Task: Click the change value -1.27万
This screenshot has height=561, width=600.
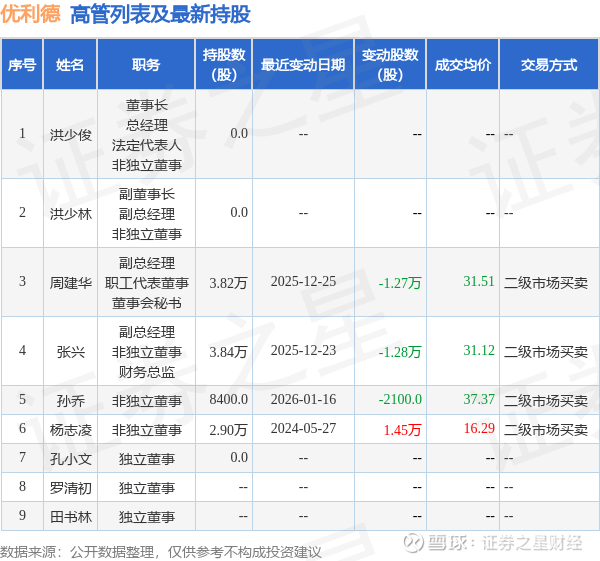Action: (x=400, y=283)
